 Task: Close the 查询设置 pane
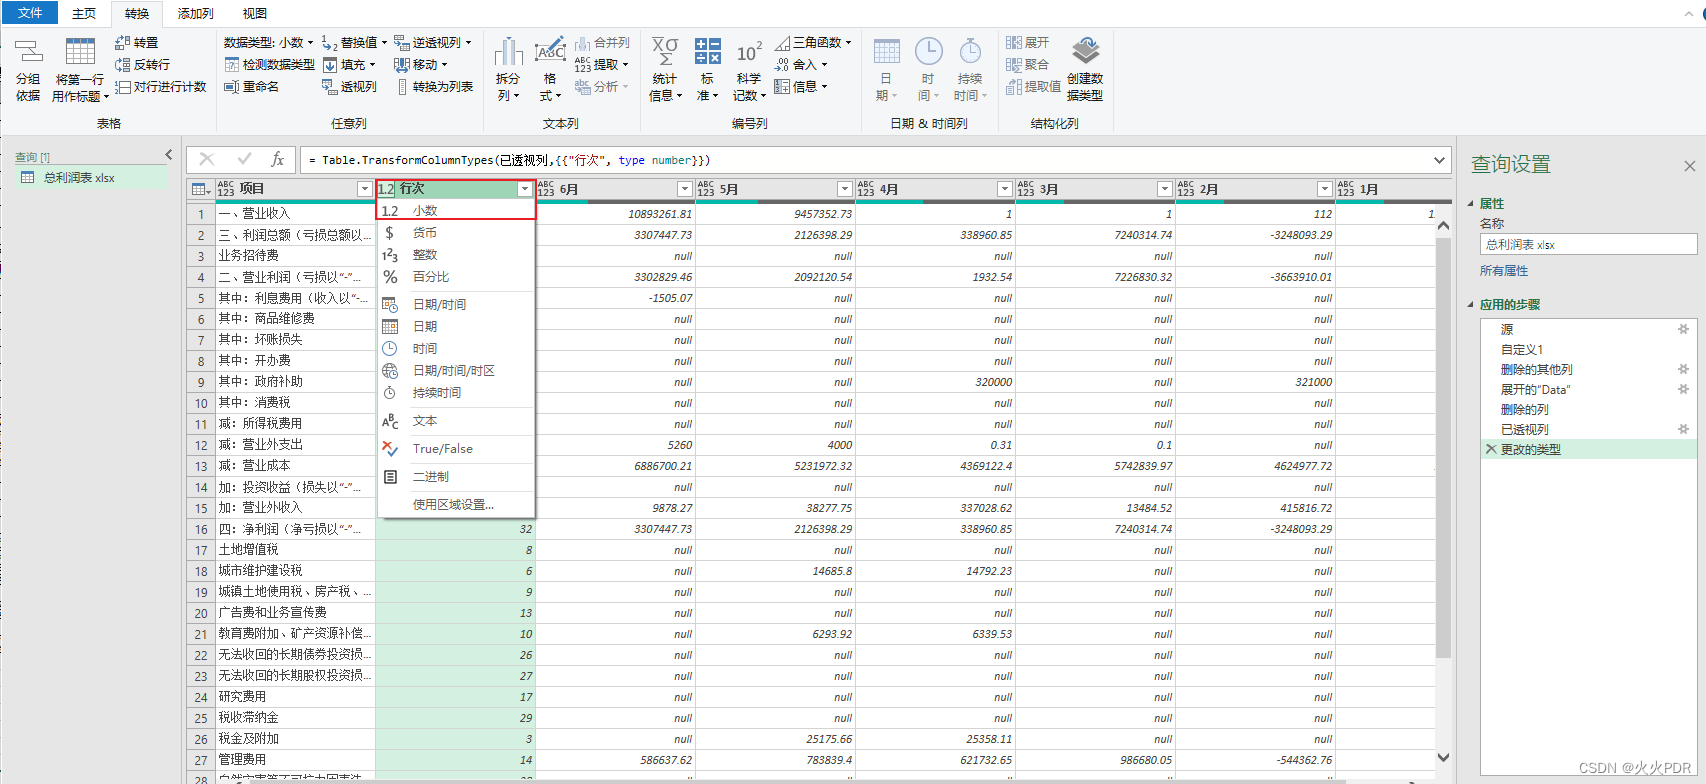1689,166
